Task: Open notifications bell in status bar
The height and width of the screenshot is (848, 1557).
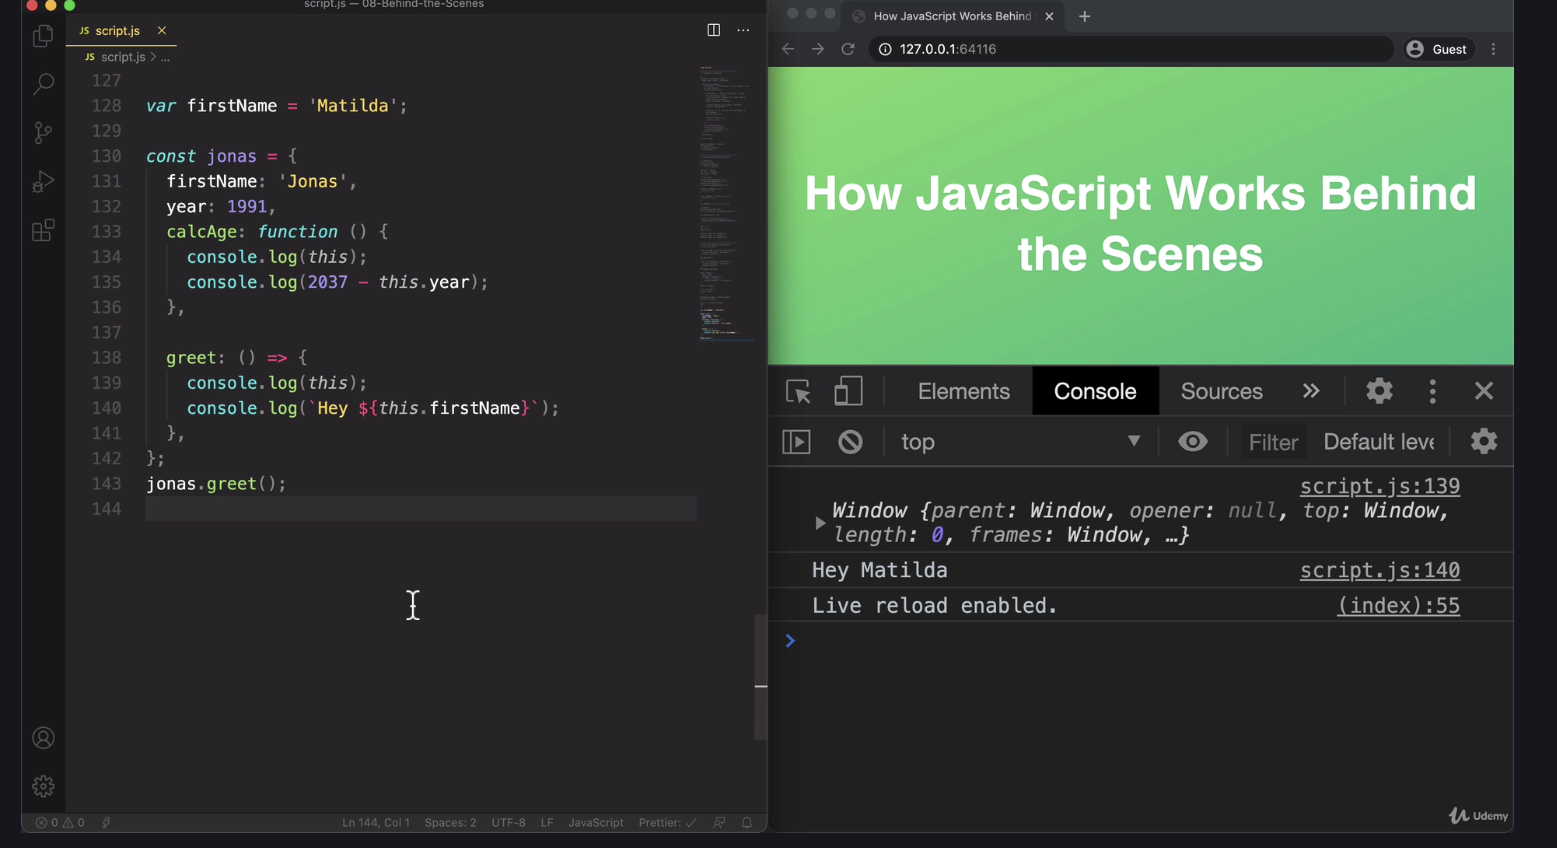Action: (747, 823)
